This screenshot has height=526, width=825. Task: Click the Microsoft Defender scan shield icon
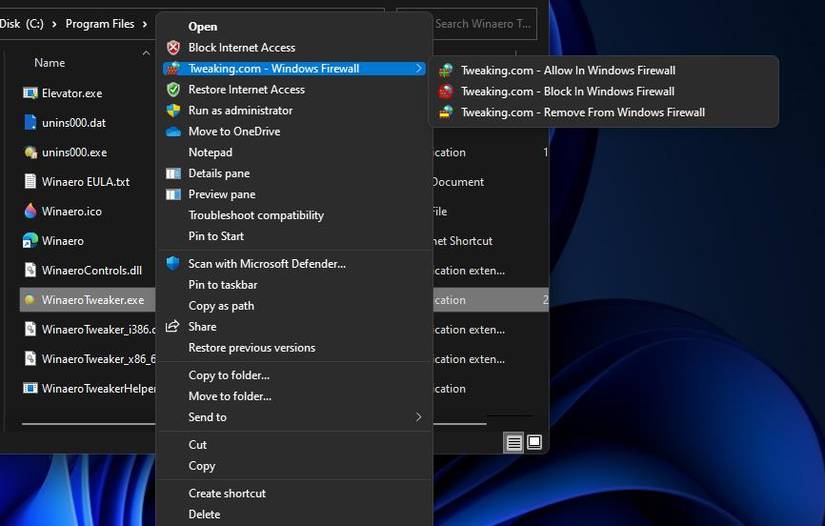(173, 264)
